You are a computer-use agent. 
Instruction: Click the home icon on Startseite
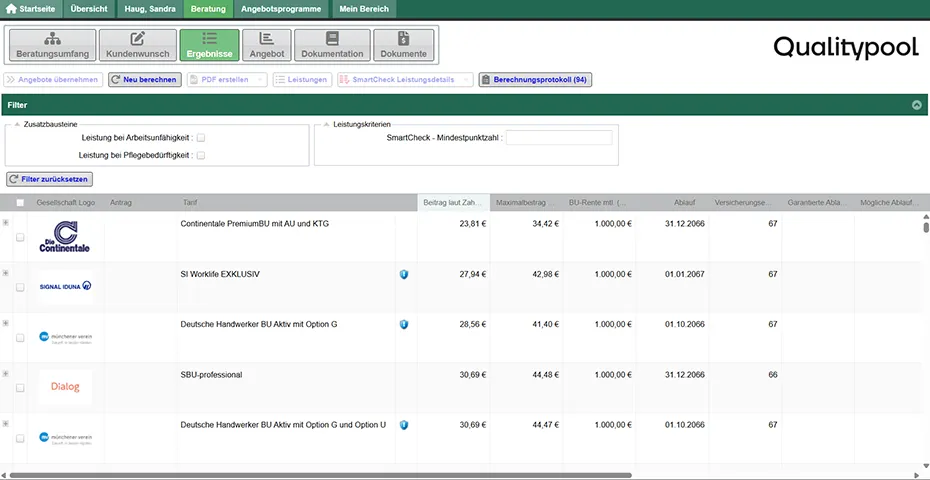(x=11, y=9)
